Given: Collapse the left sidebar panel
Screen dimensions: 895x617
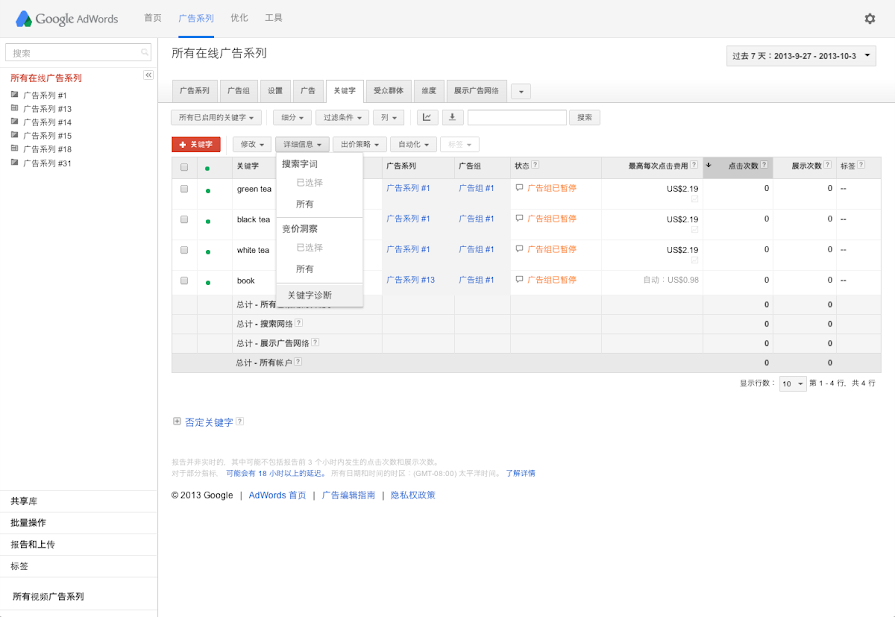Looking at the screenshot, I should (148, 75).
